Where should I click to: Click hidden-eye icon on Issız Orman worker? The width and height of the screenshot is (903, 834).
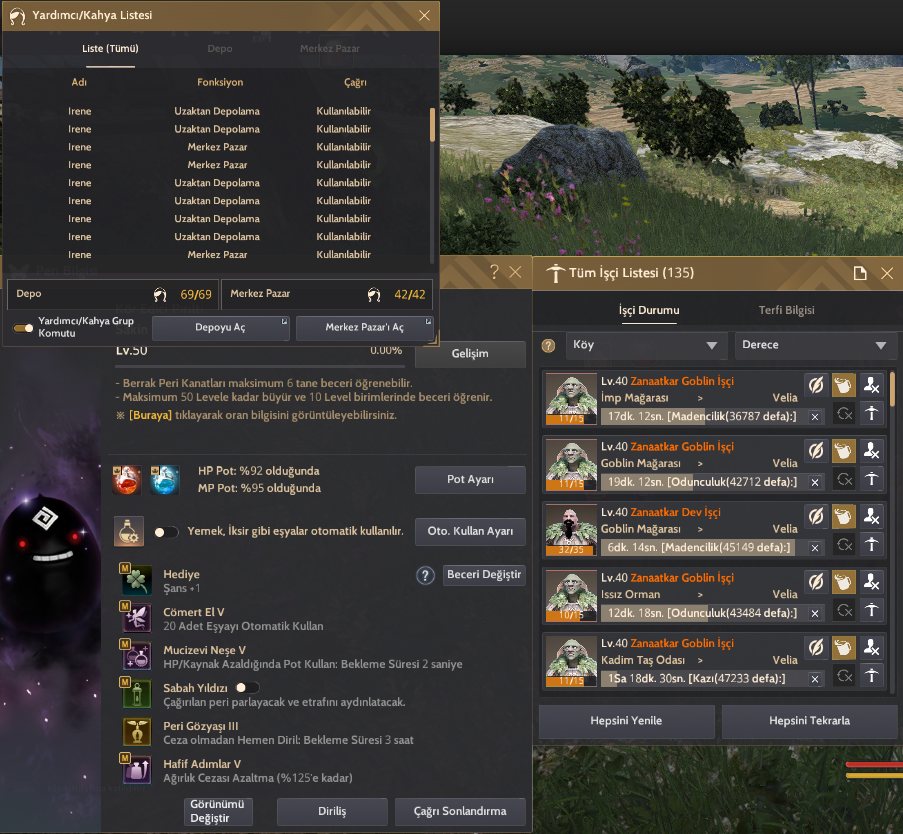pos(815,582)
